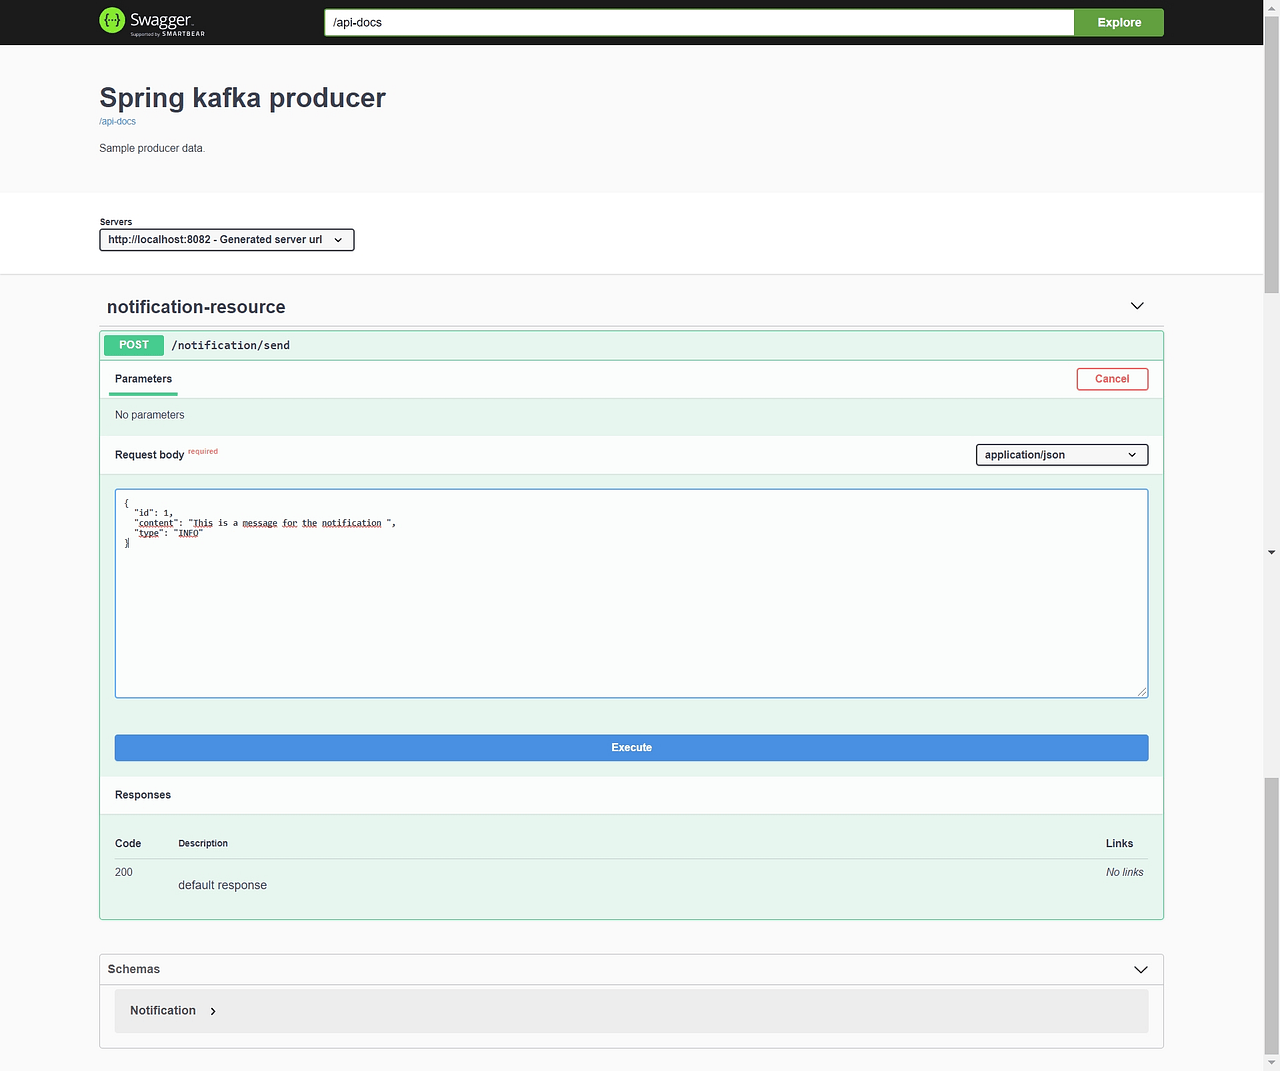Screen dimensions: 1280x1071
Task: Click 'Sample producer data.' description
Action: click(x=152, y=148)
